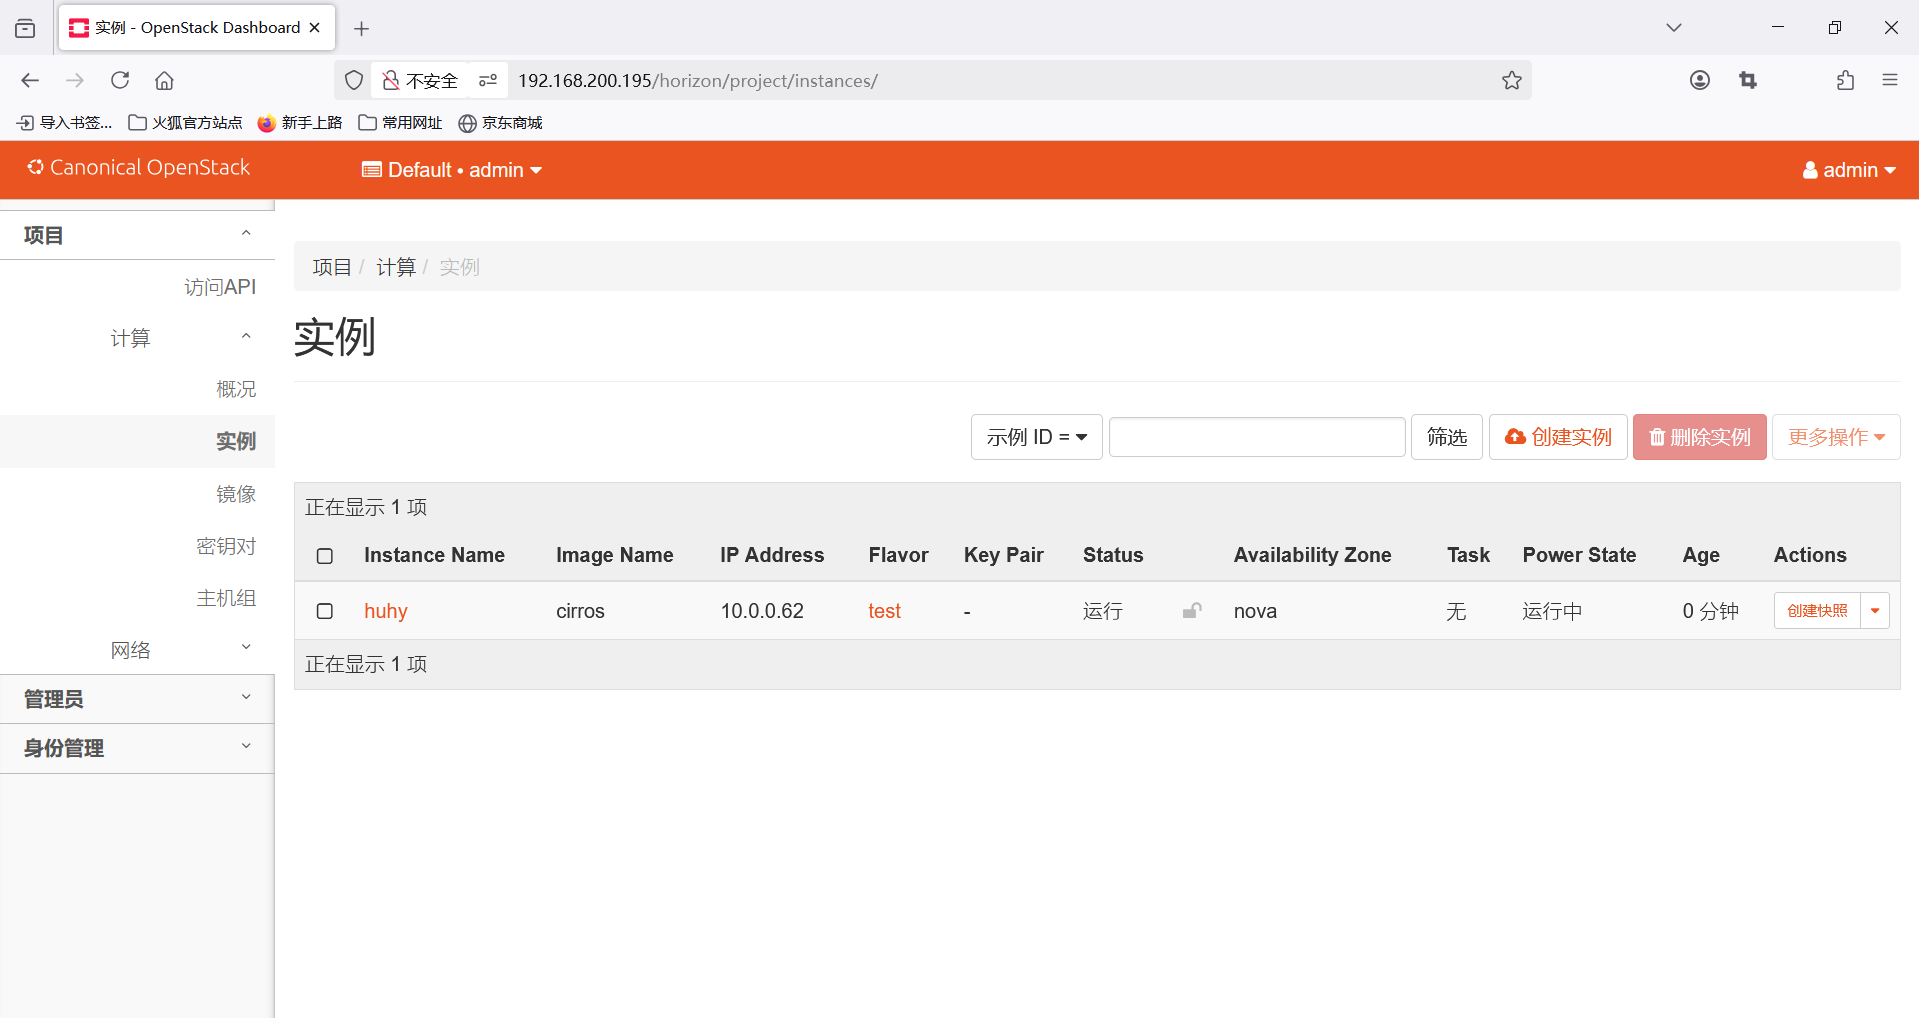Toggle the select-all instances checkbox

point(325,556)
